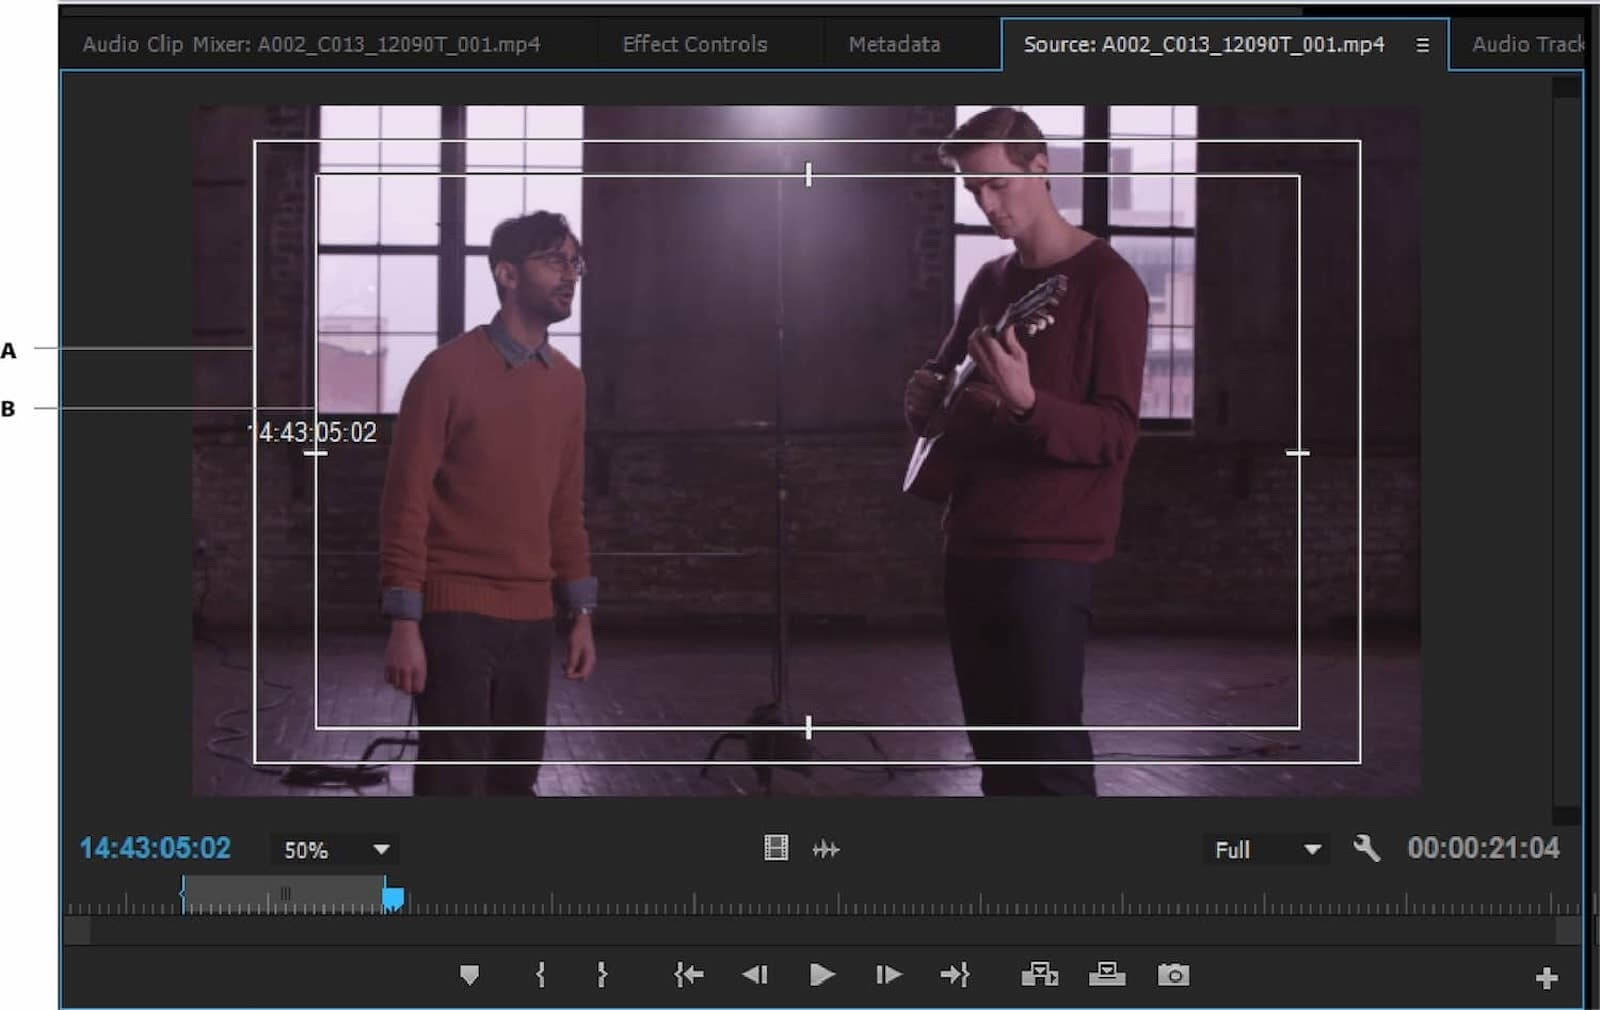Step forward one frame
This screenshot has height=1010, width=1600.
(x=888, y=975)
